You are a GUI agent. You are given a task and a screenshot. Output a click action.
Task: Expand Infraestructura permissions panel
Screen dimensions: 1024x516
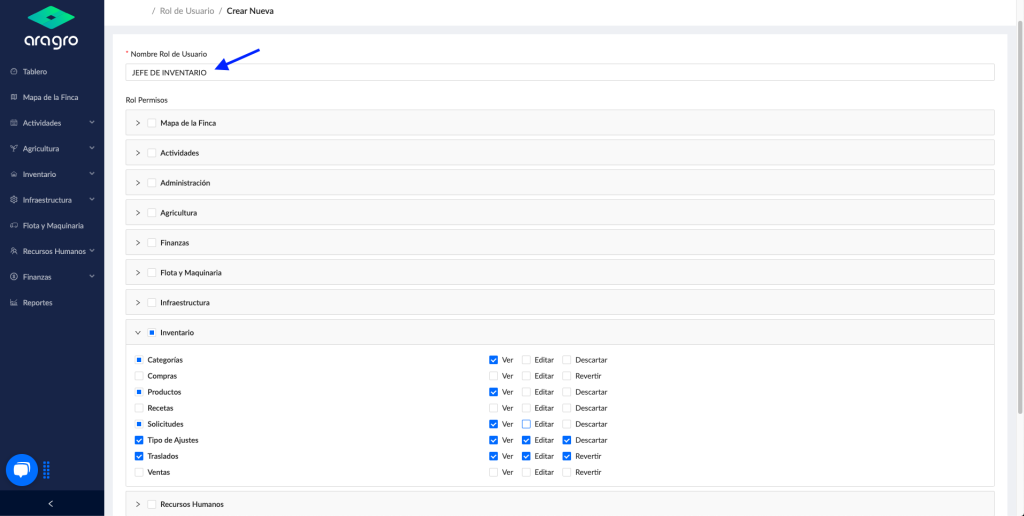(138, 302)
